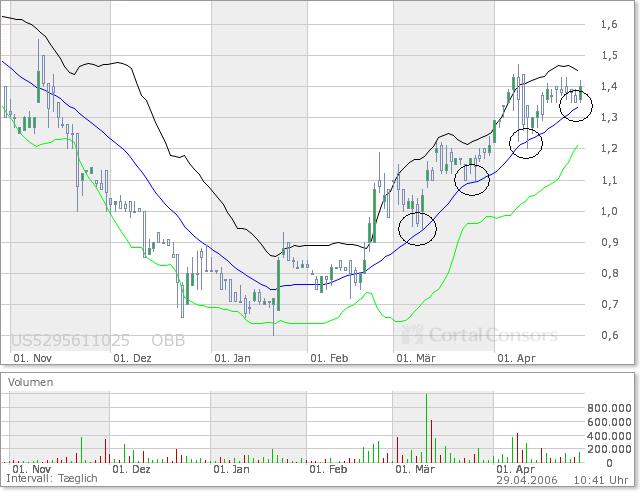Click the rightmost circled marker in late April
640x492 pixels.
click(x=576, y=105)
